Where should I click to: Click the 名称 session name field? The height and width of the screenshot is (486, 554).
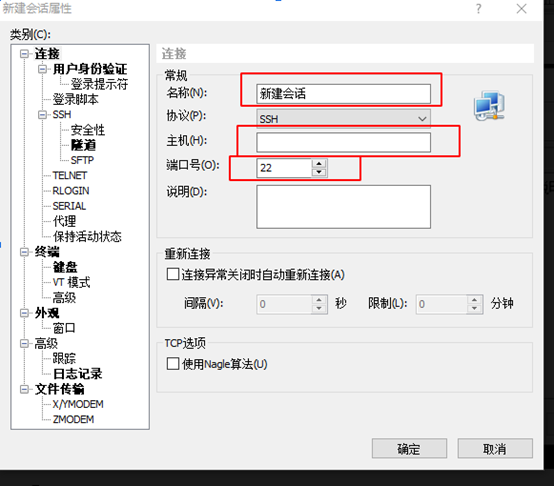tap(343, 94)
